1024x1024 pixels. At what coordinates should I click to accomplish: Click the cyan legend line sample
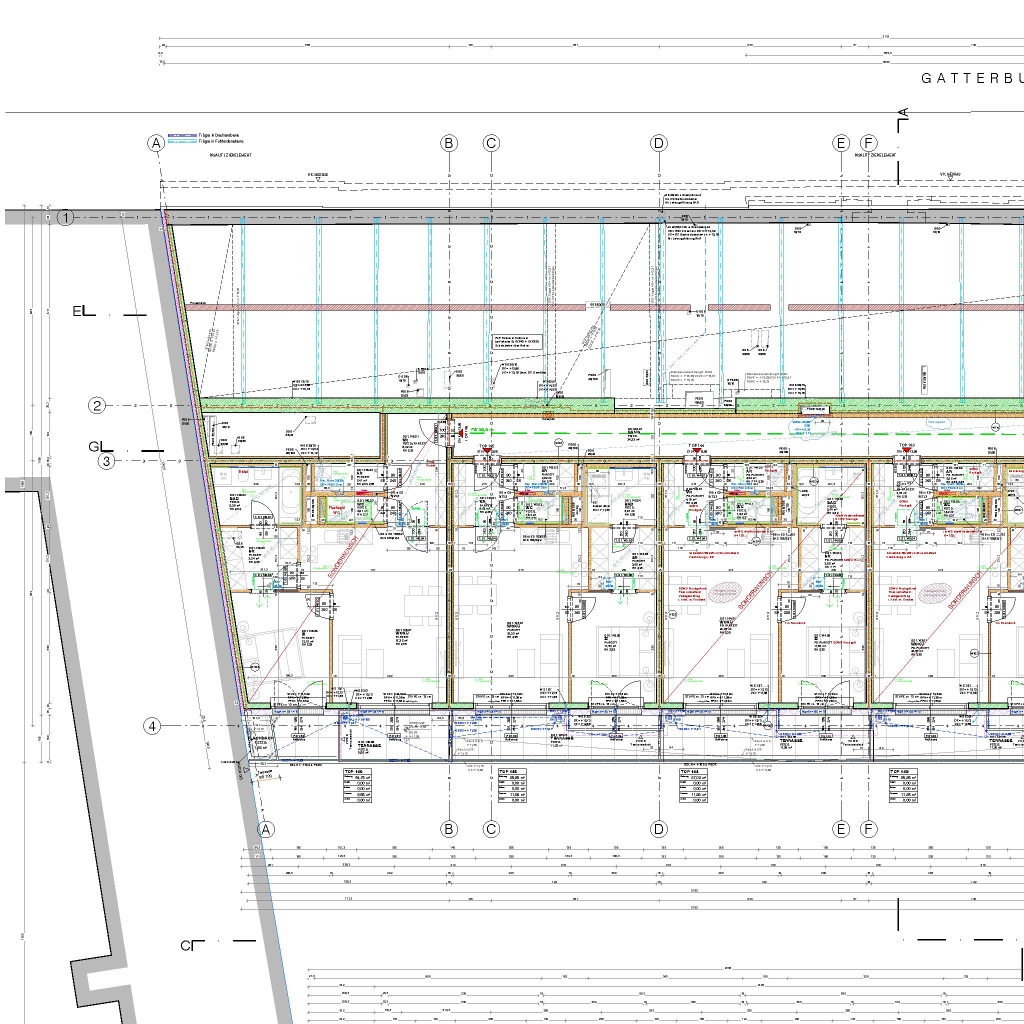click(182, 141)
